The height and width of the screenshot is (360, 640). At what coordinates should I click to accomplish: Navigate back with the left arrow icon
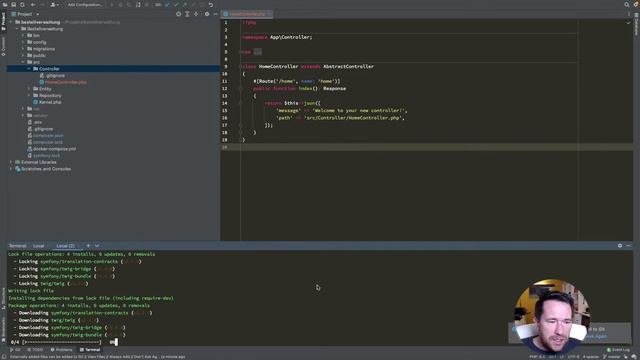tap(33, 4)
